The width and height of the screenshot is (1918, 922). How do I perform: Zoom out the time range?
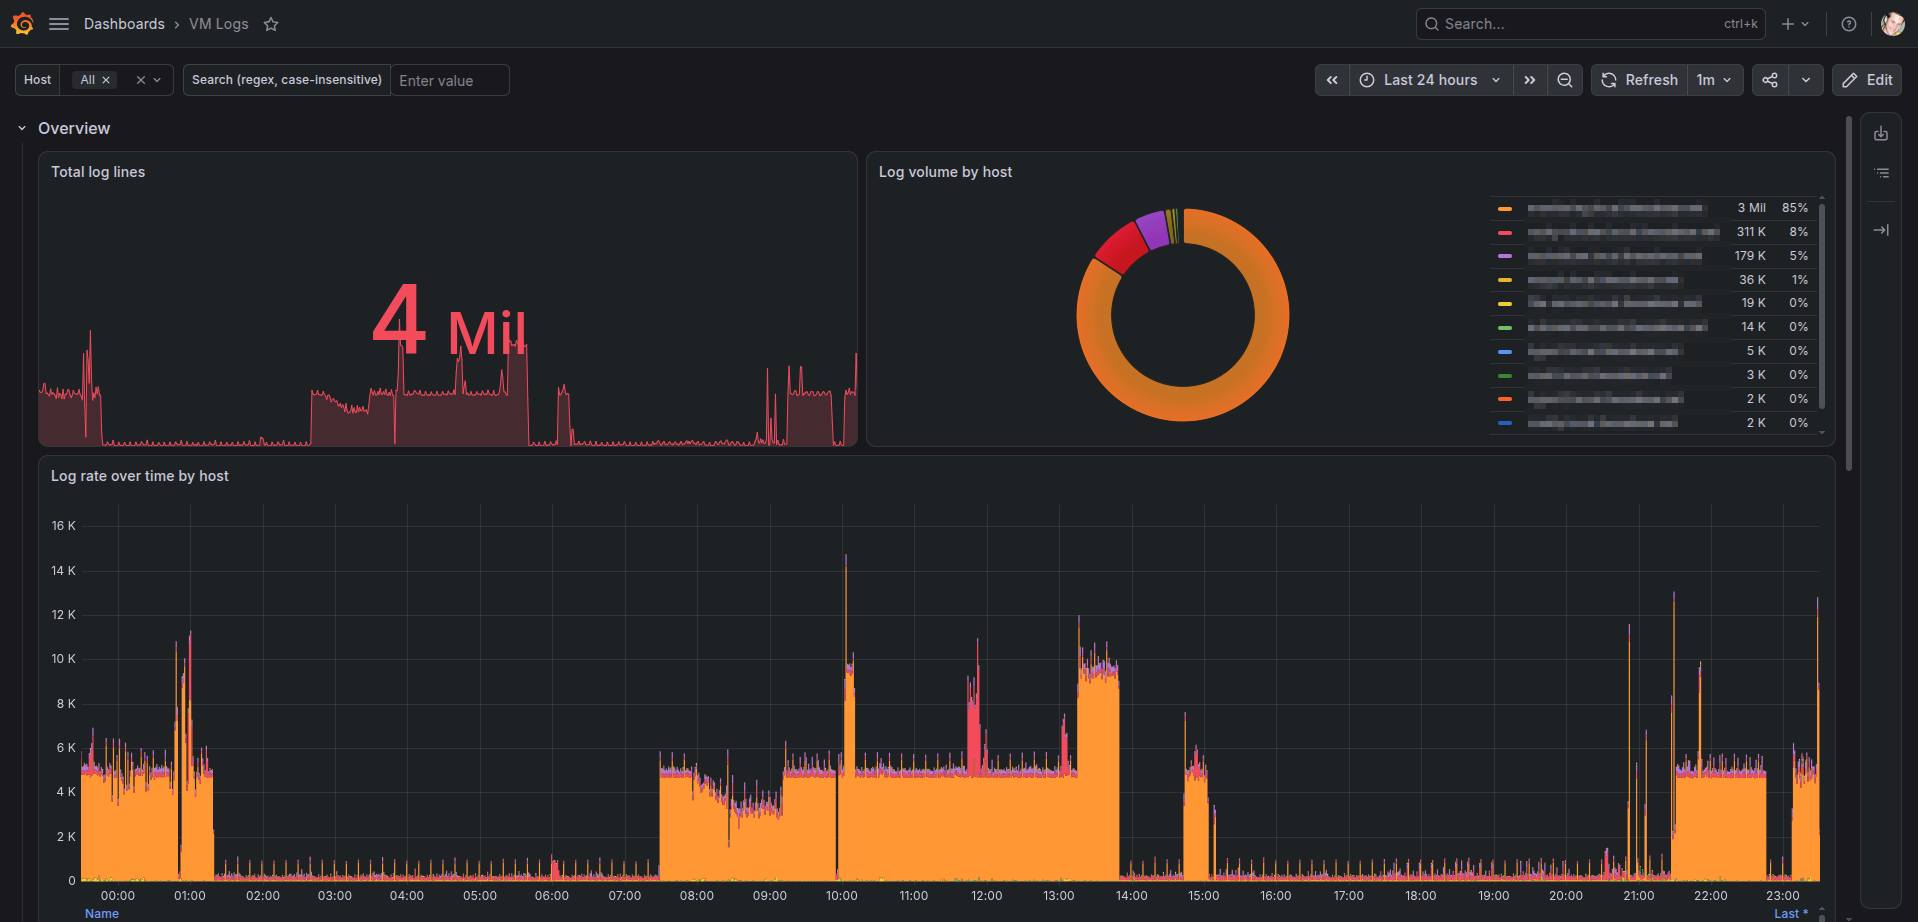(x=1565, y=80)
